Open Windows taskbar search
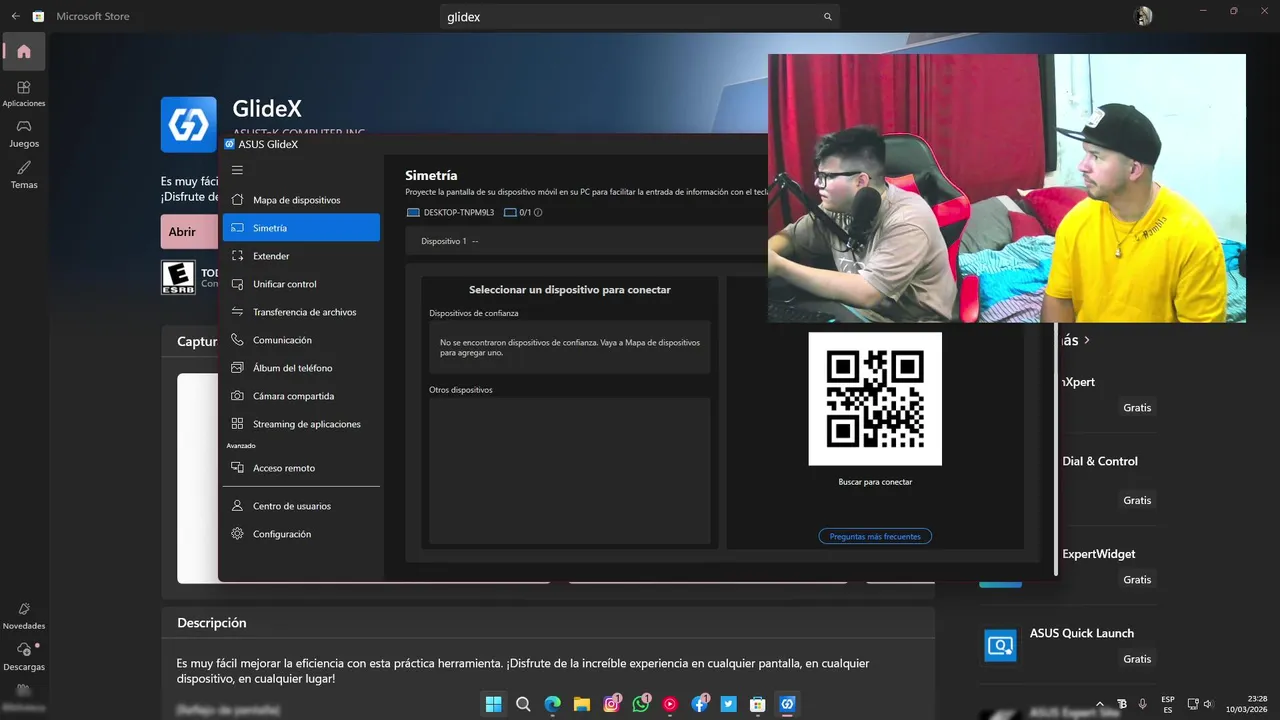The height and width of the screenshot is (720, 1280). [x=523, y=704]
